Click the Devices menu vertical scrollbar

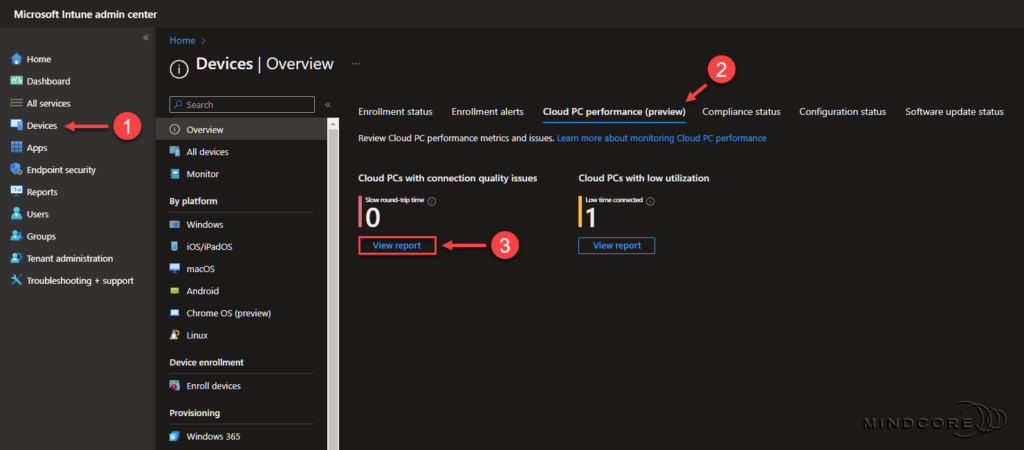point(333,284)
